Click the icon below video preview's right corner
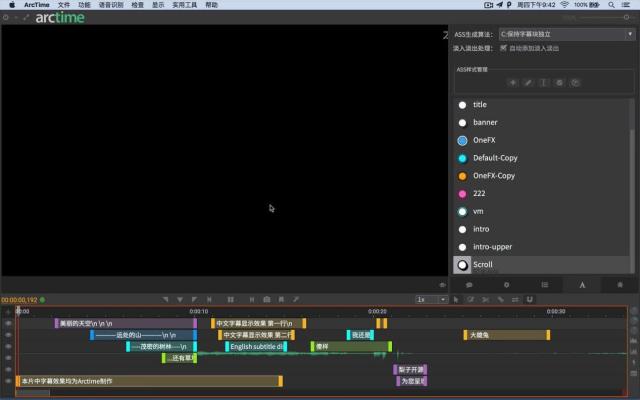 pyautogui.click(x=442, y=285)
